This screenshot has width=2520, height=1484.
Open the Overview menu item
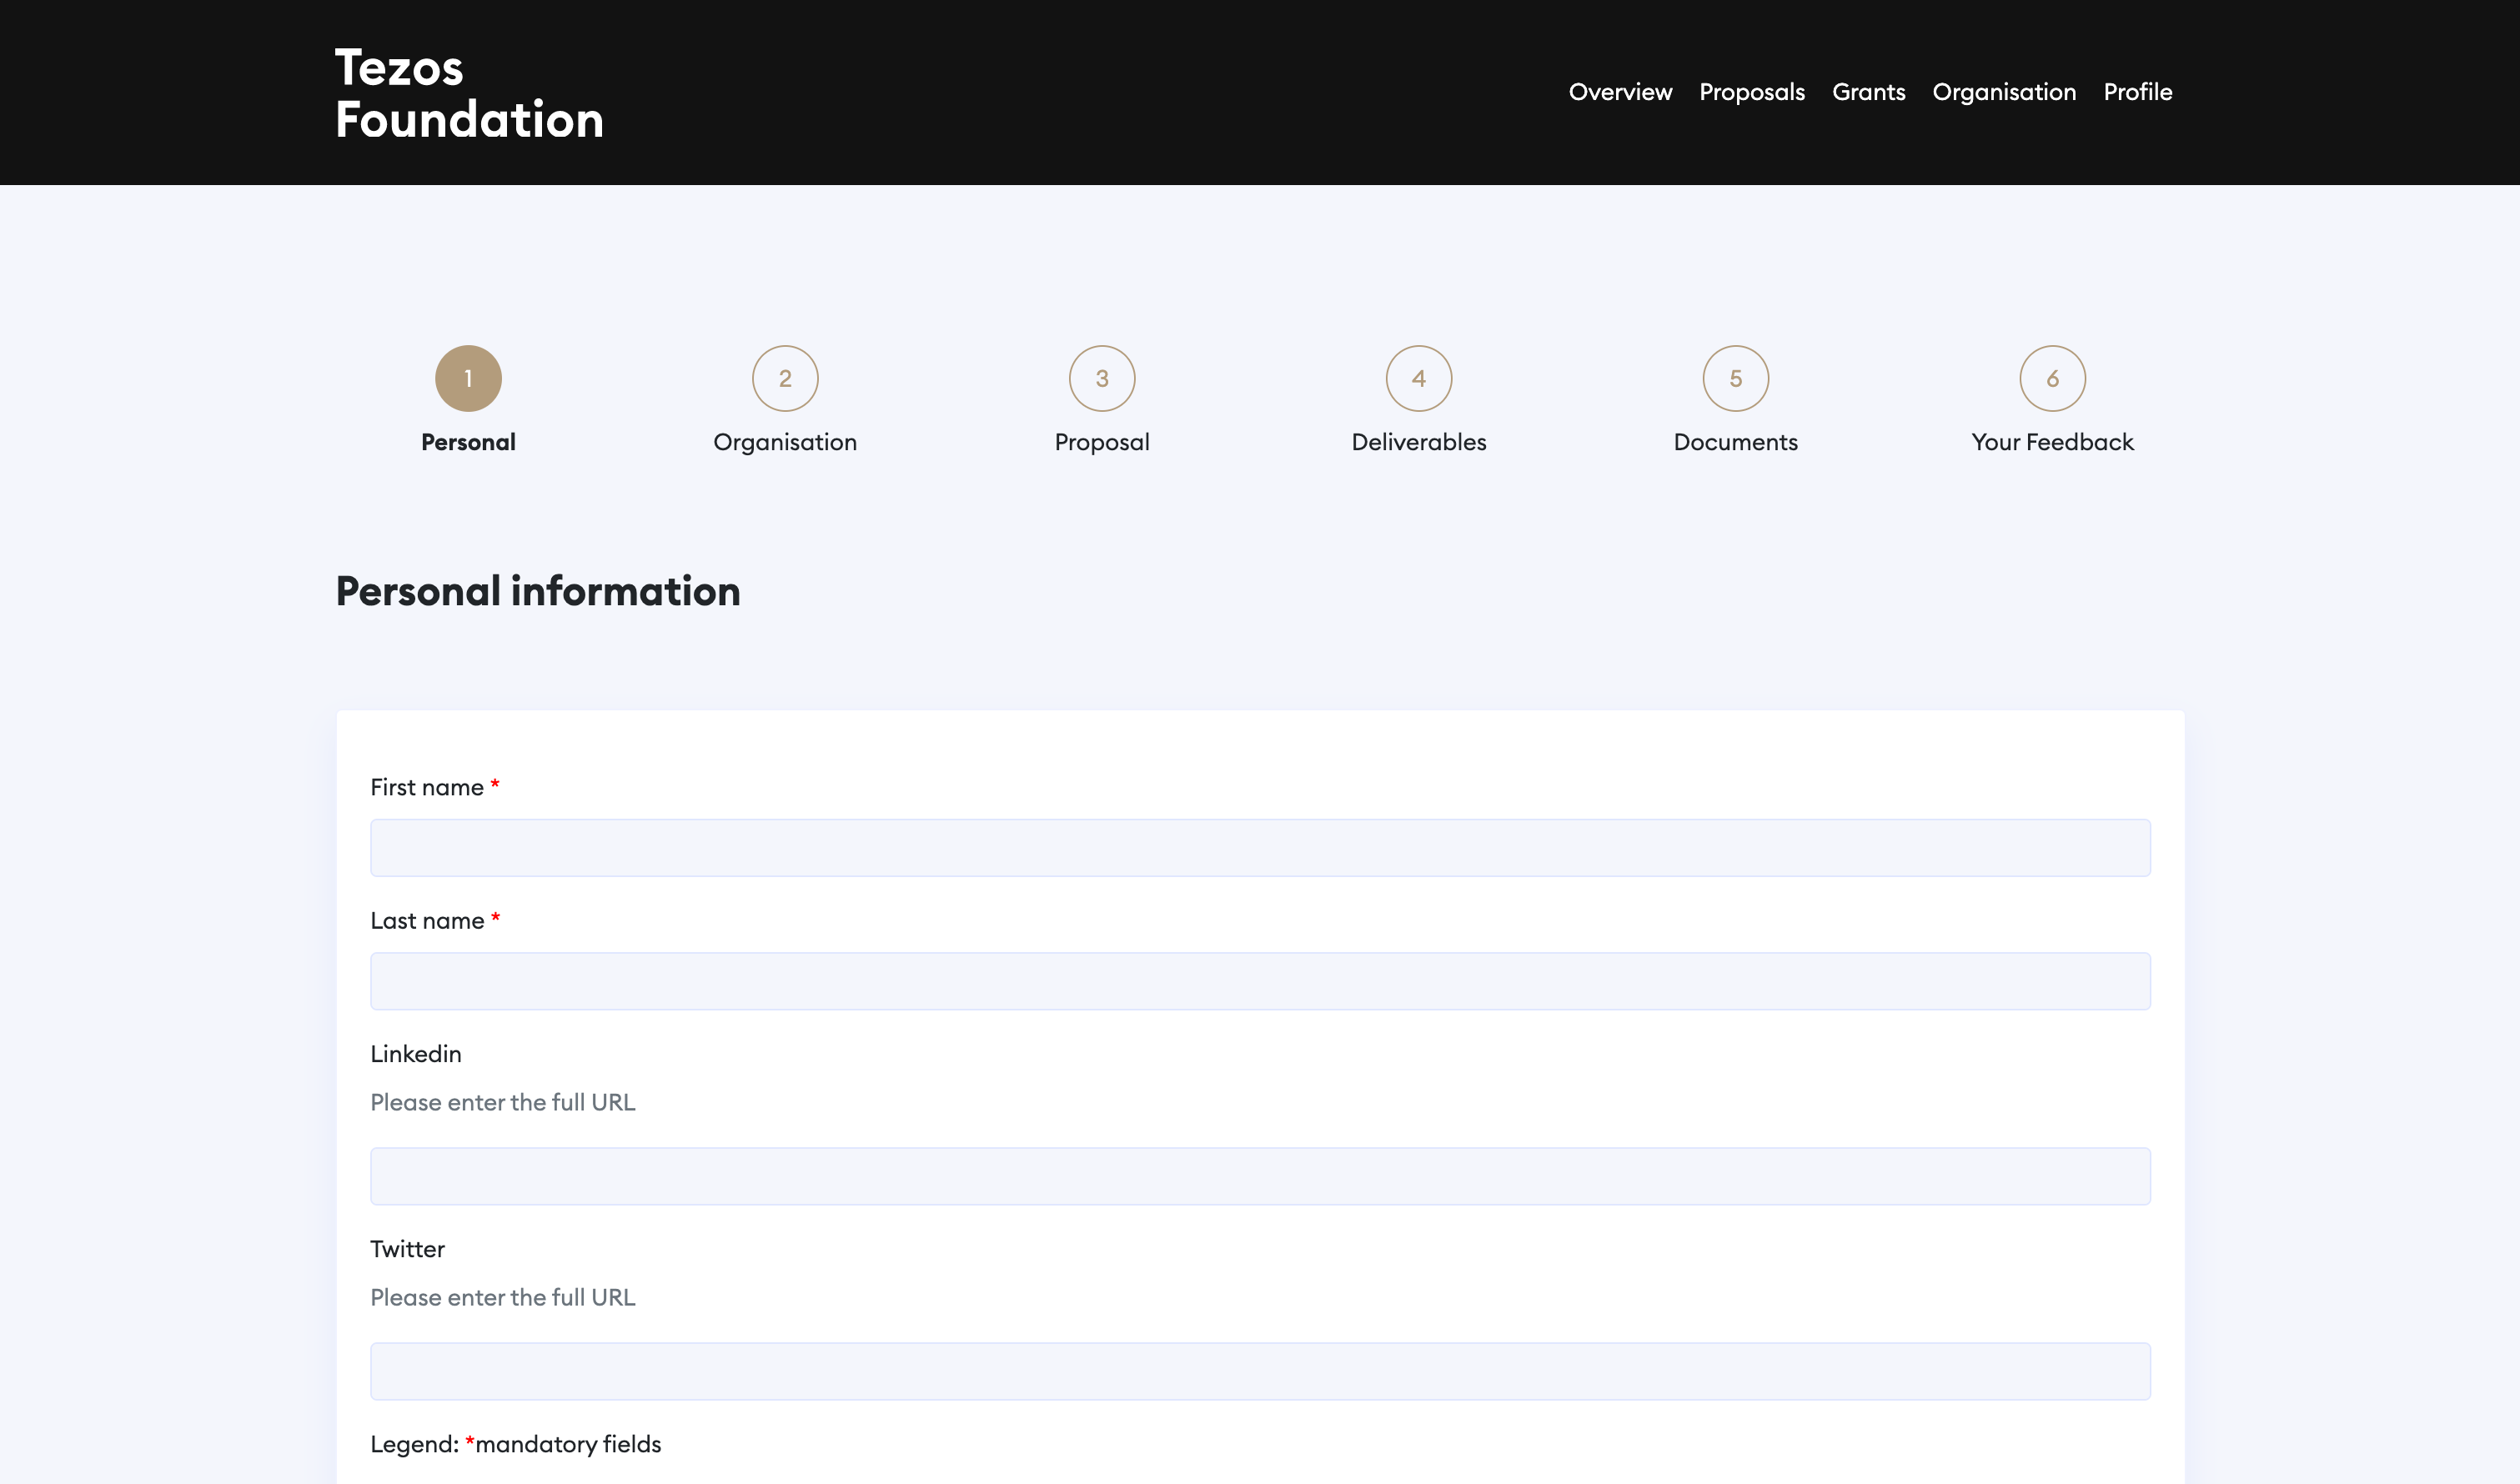1620,92
